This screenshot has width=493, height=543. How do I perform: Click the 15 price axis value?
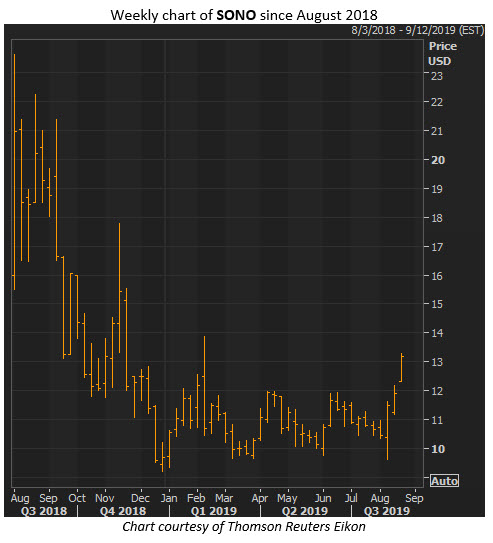click(x=437, y=304)
